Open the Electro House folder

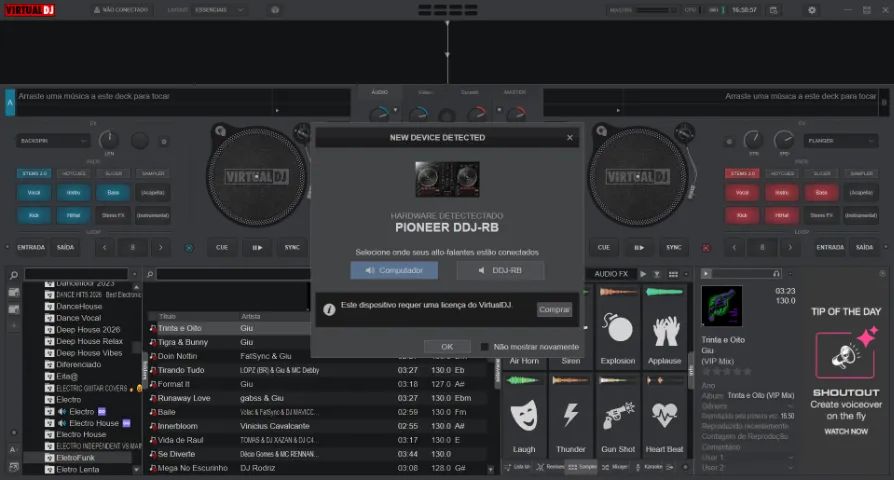(x=81, y=434)
